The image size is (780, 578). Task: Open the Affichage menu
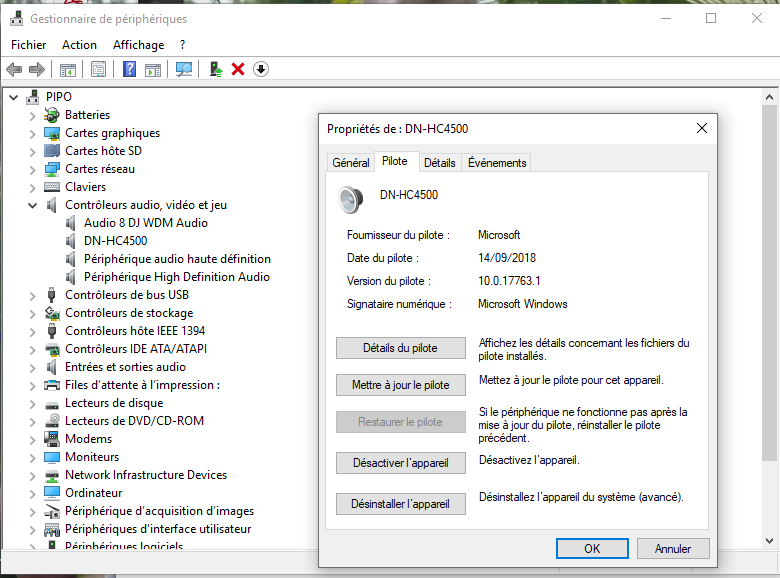point(138,45)
